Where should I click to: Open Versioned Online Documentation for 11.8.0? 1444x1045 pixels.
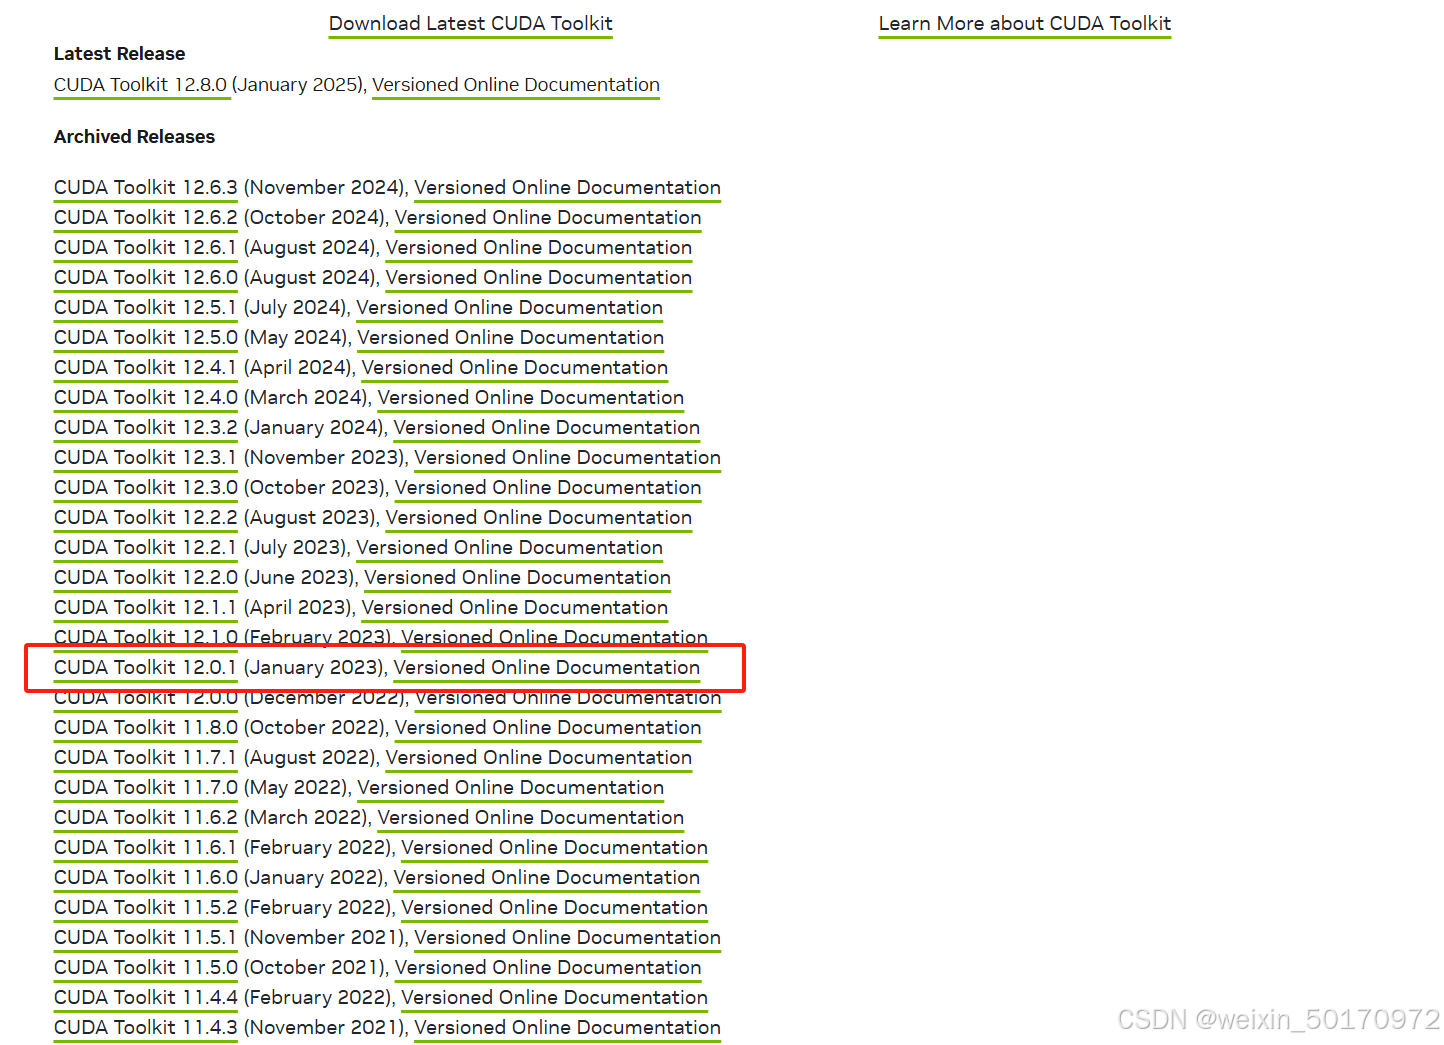pos(548,727)
